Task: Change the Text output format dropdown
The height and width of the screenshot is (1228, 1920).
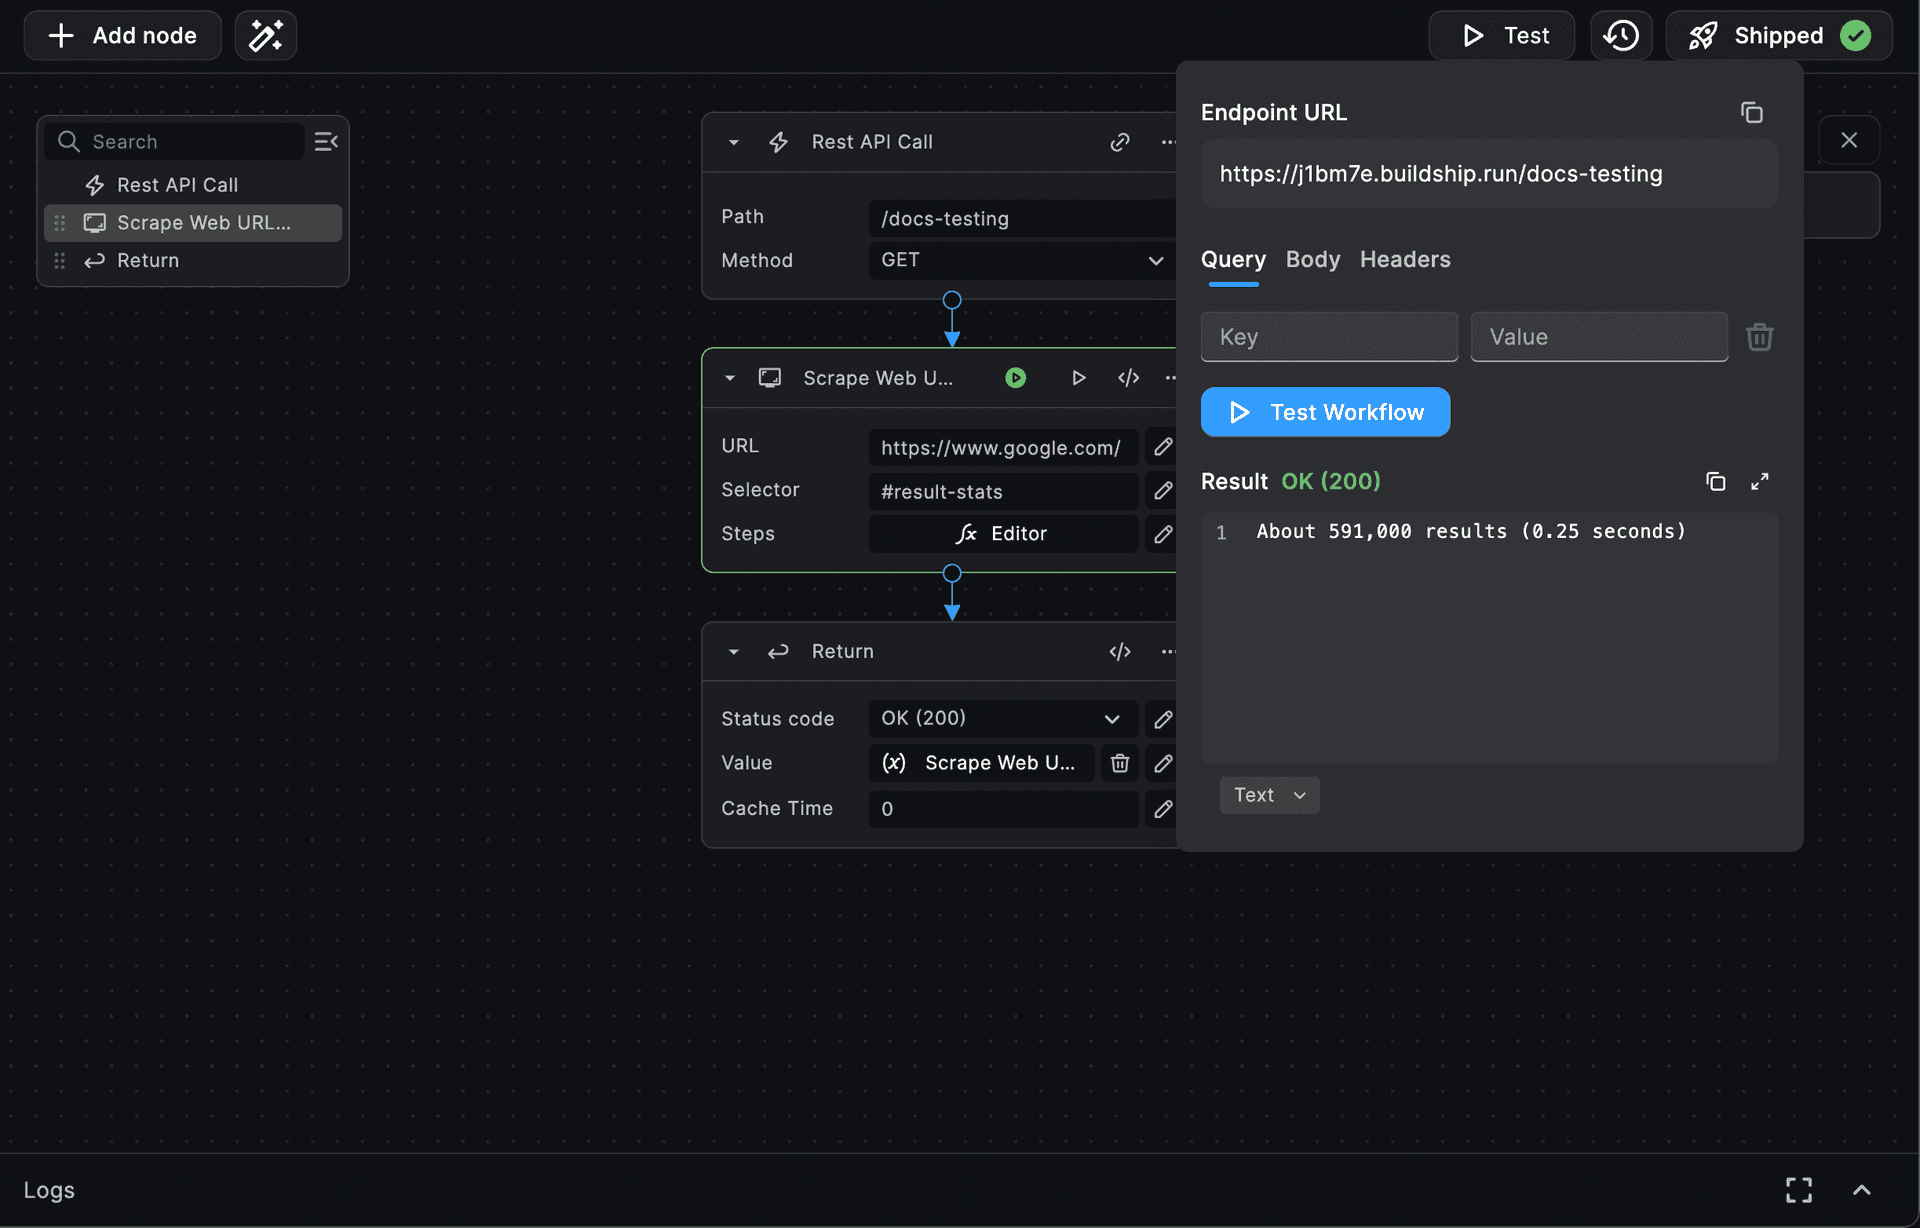Action: [x=1269, y=795]
